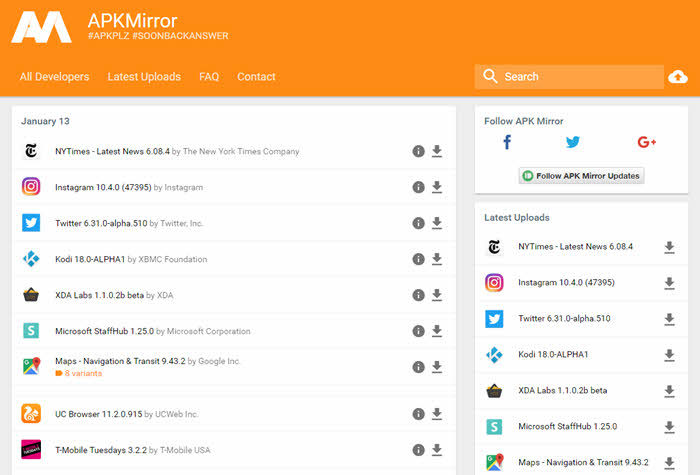
Task: Open the UCWeb Inc. developer link
Action: pos(176,414)
